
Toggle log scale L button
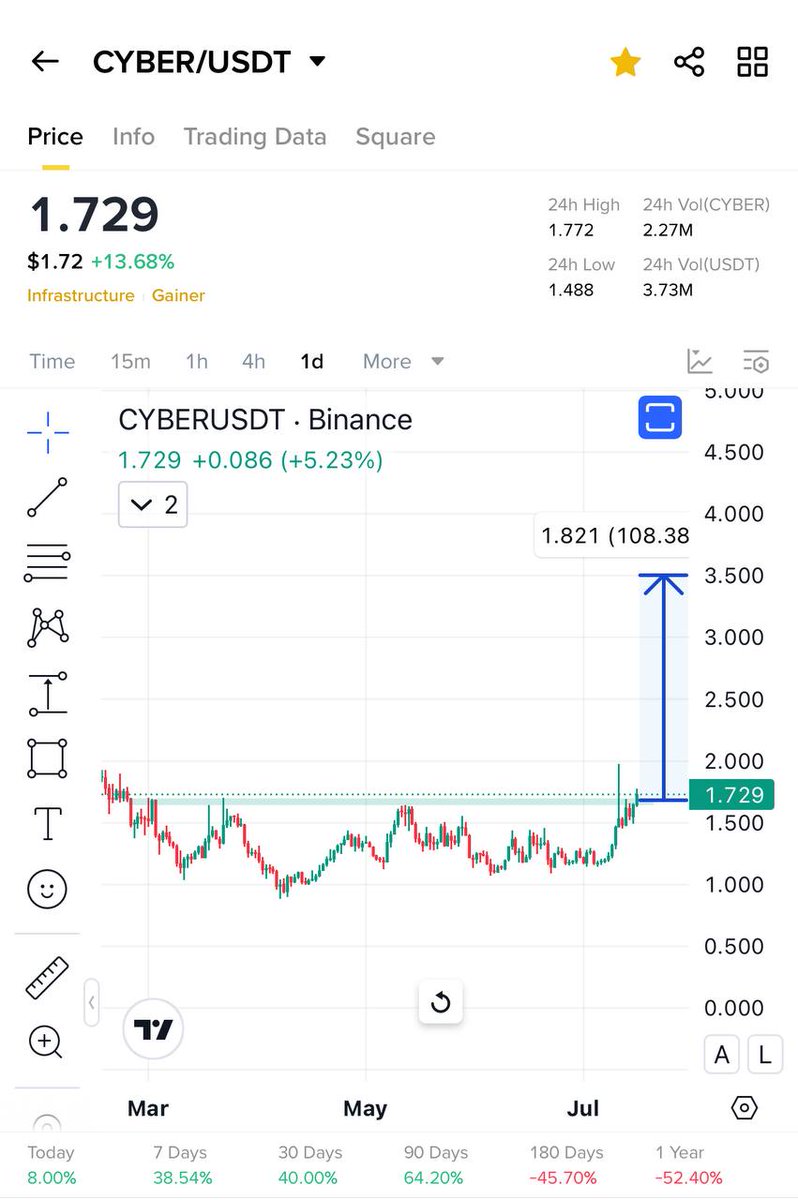765,1054
